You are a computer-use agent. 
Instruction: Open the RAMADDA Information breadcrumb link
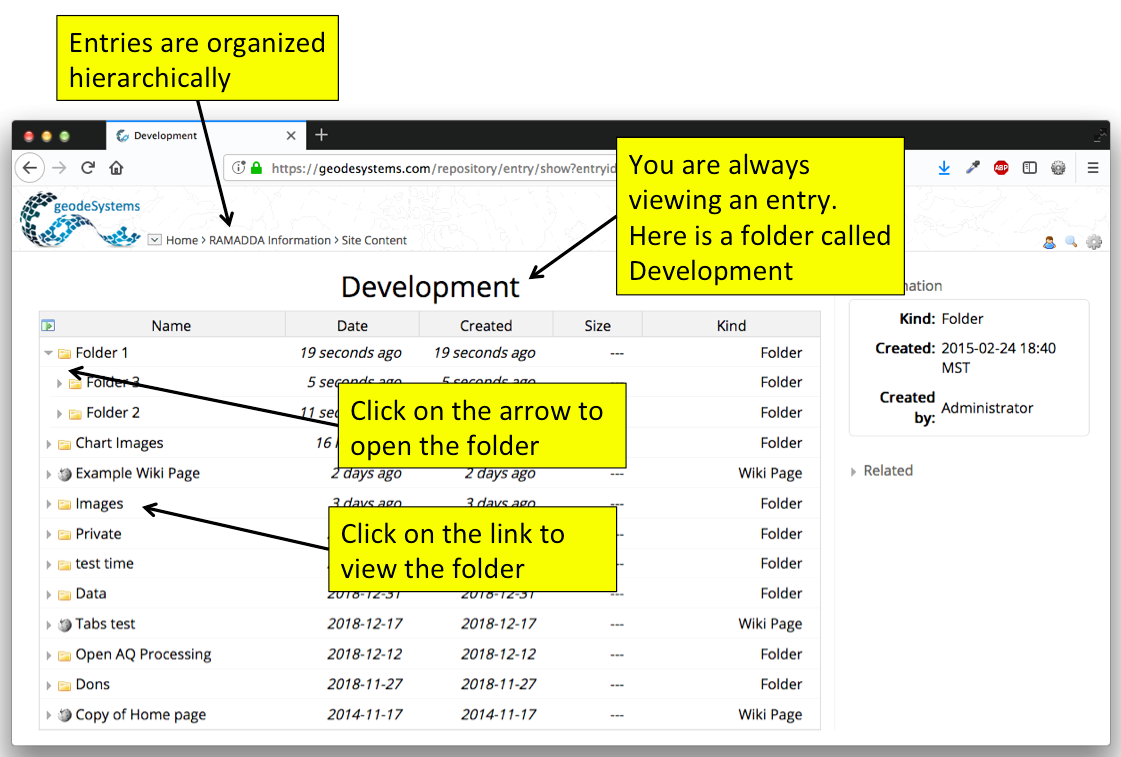270,240
